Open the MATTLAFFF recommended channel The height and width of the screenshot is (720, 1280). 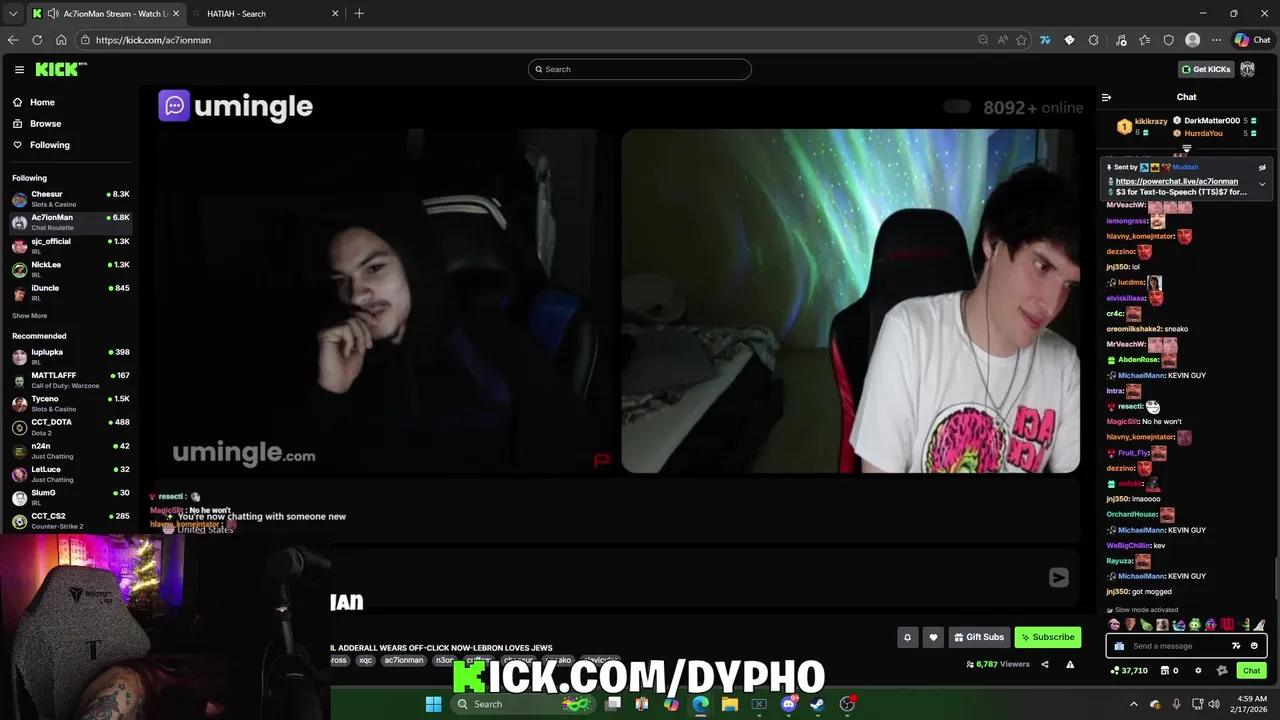pos(70,380)
